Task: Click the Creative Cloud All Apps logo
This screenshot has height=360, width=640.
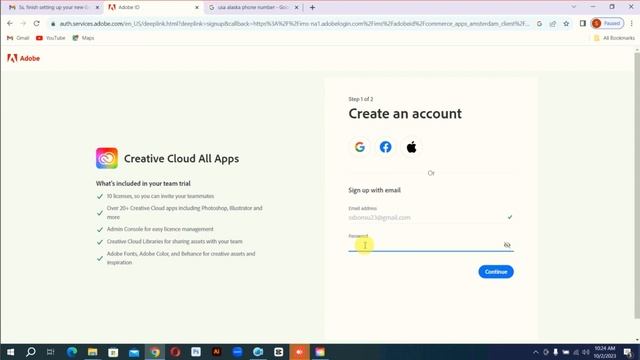Action: tap(107, 158)
